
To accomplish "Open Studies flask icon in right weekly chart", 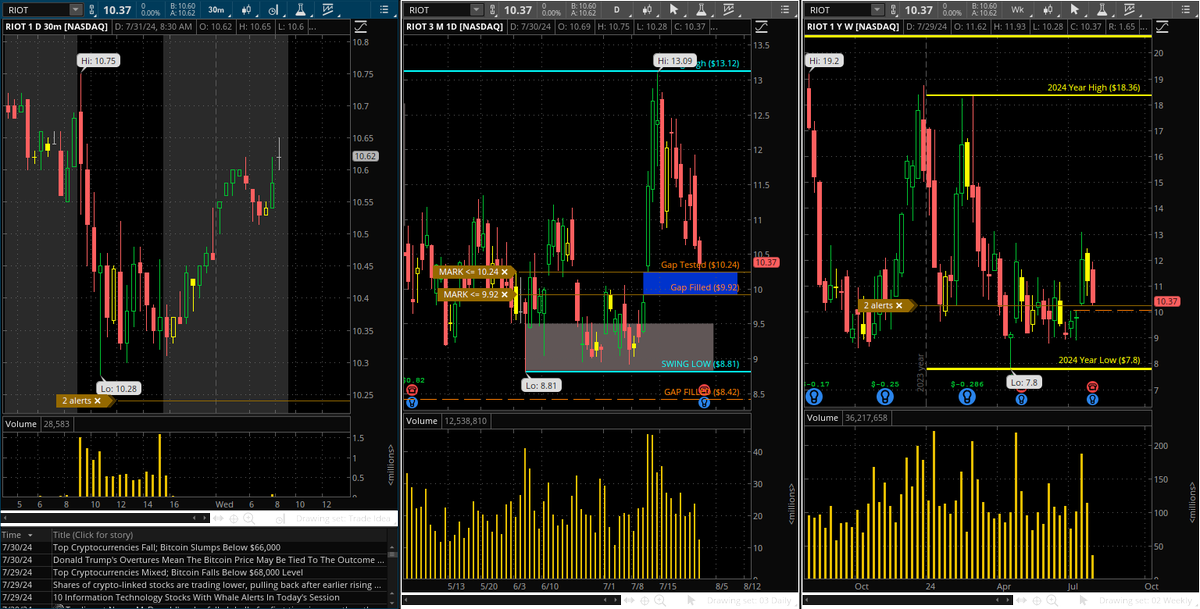I will (1101, 10).
